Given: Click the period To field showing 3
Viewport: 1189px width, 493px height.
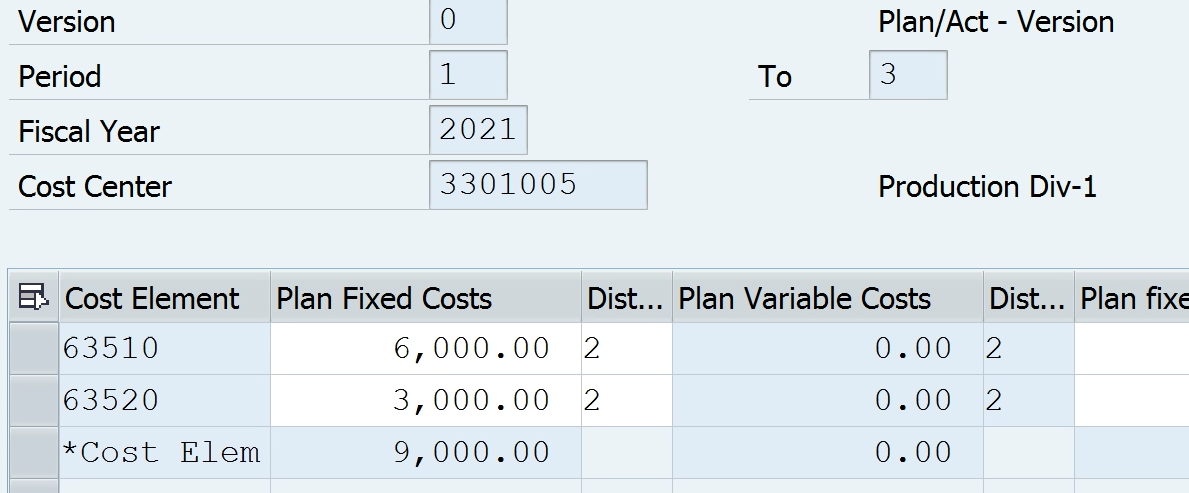Looking at the screenshot, I should [907, 75].
